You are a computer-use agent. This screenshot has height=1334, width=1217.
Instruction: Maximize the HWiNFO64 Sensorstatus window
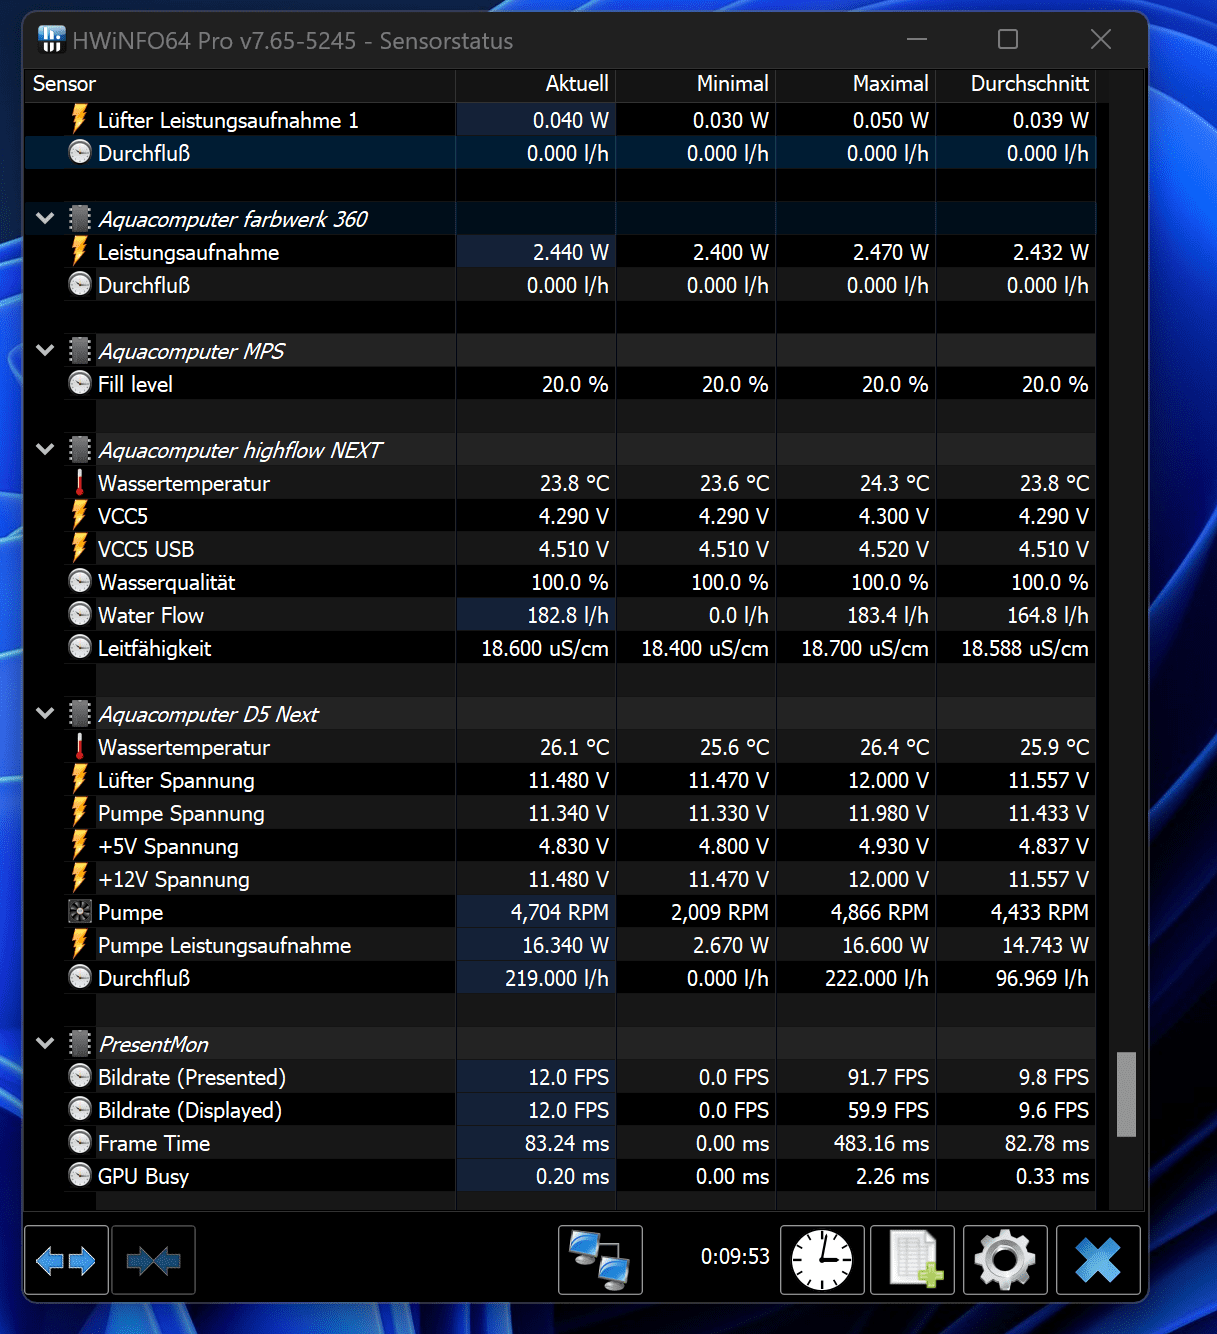click(x=1008, y=39)
